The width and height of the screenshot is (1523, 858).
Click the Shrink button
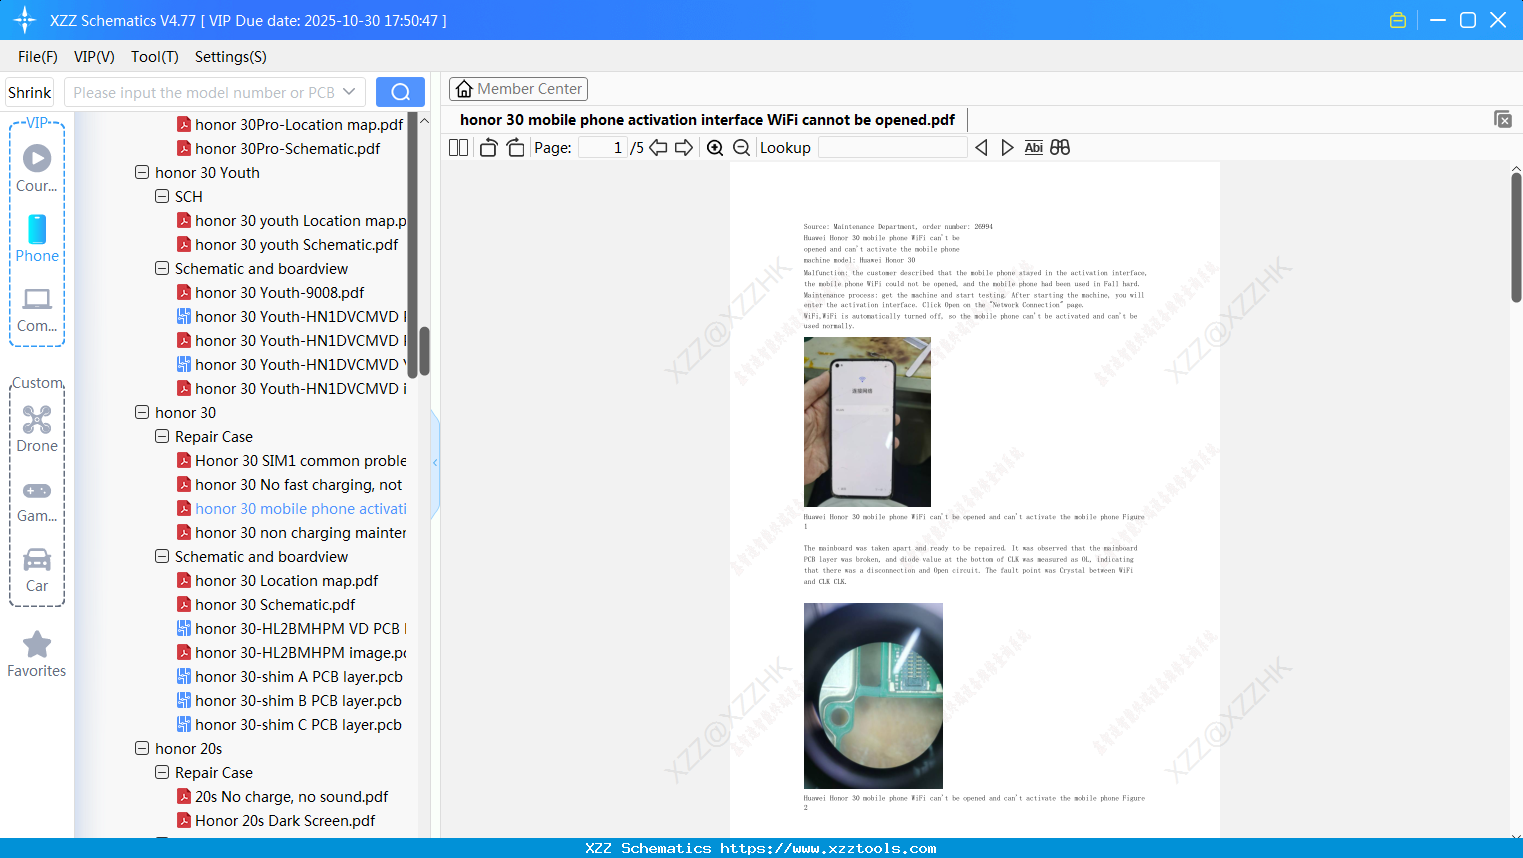tap(30, 92)
